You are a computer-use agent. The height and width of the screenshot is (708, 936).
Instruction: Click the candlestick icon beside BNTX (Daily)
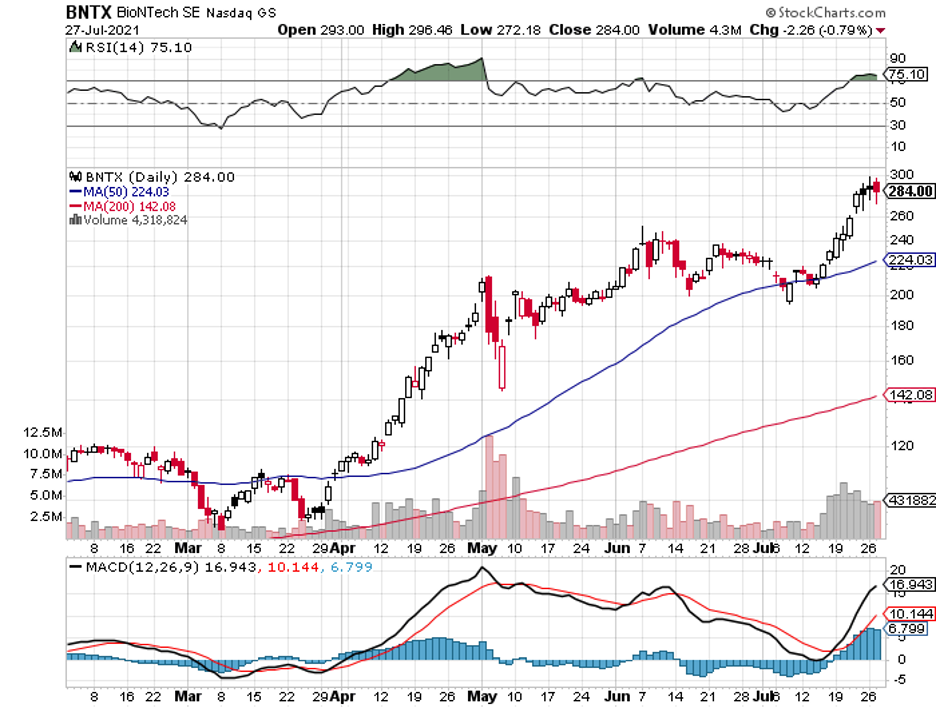[x=74, y=177]
